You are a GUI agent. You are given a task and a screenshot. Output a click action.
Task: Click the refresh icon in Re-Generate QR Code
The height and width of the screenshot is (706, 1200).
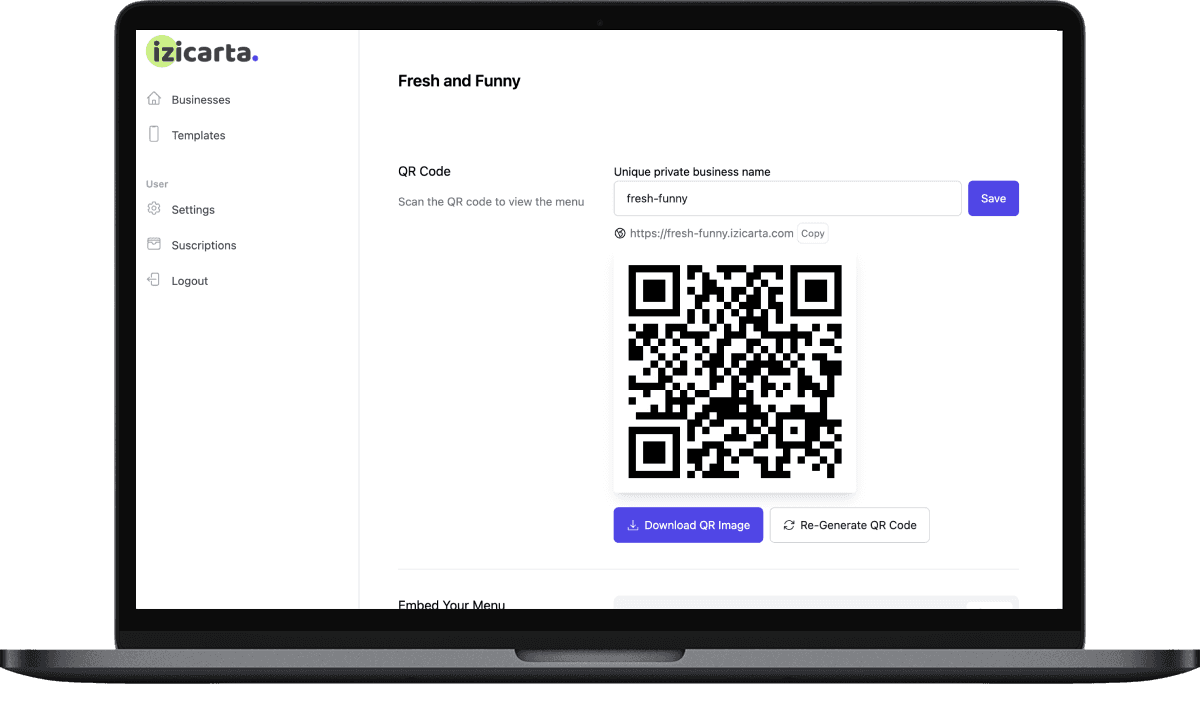click(789, 525)
